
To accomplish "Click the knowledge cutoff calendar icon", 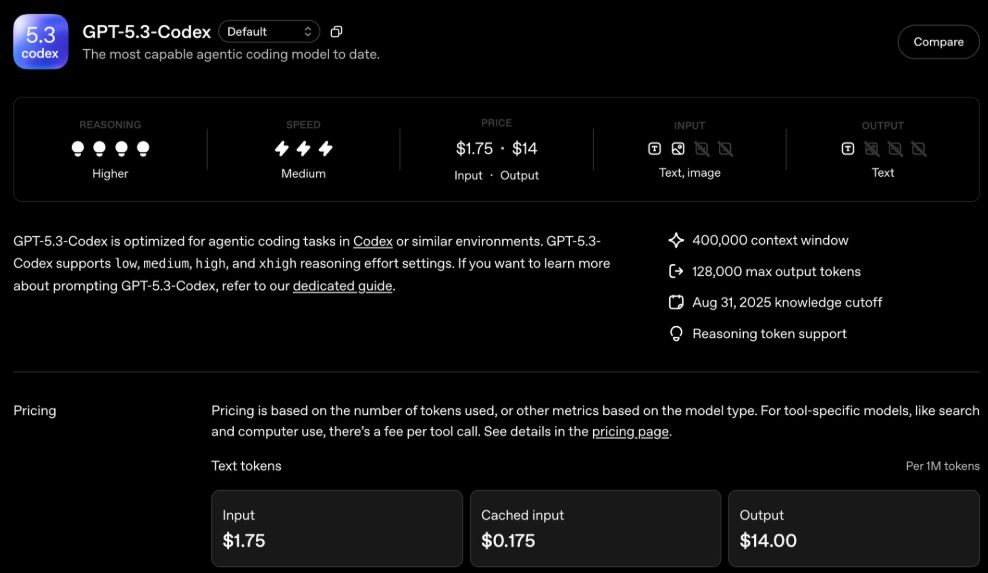I will 676,302.
